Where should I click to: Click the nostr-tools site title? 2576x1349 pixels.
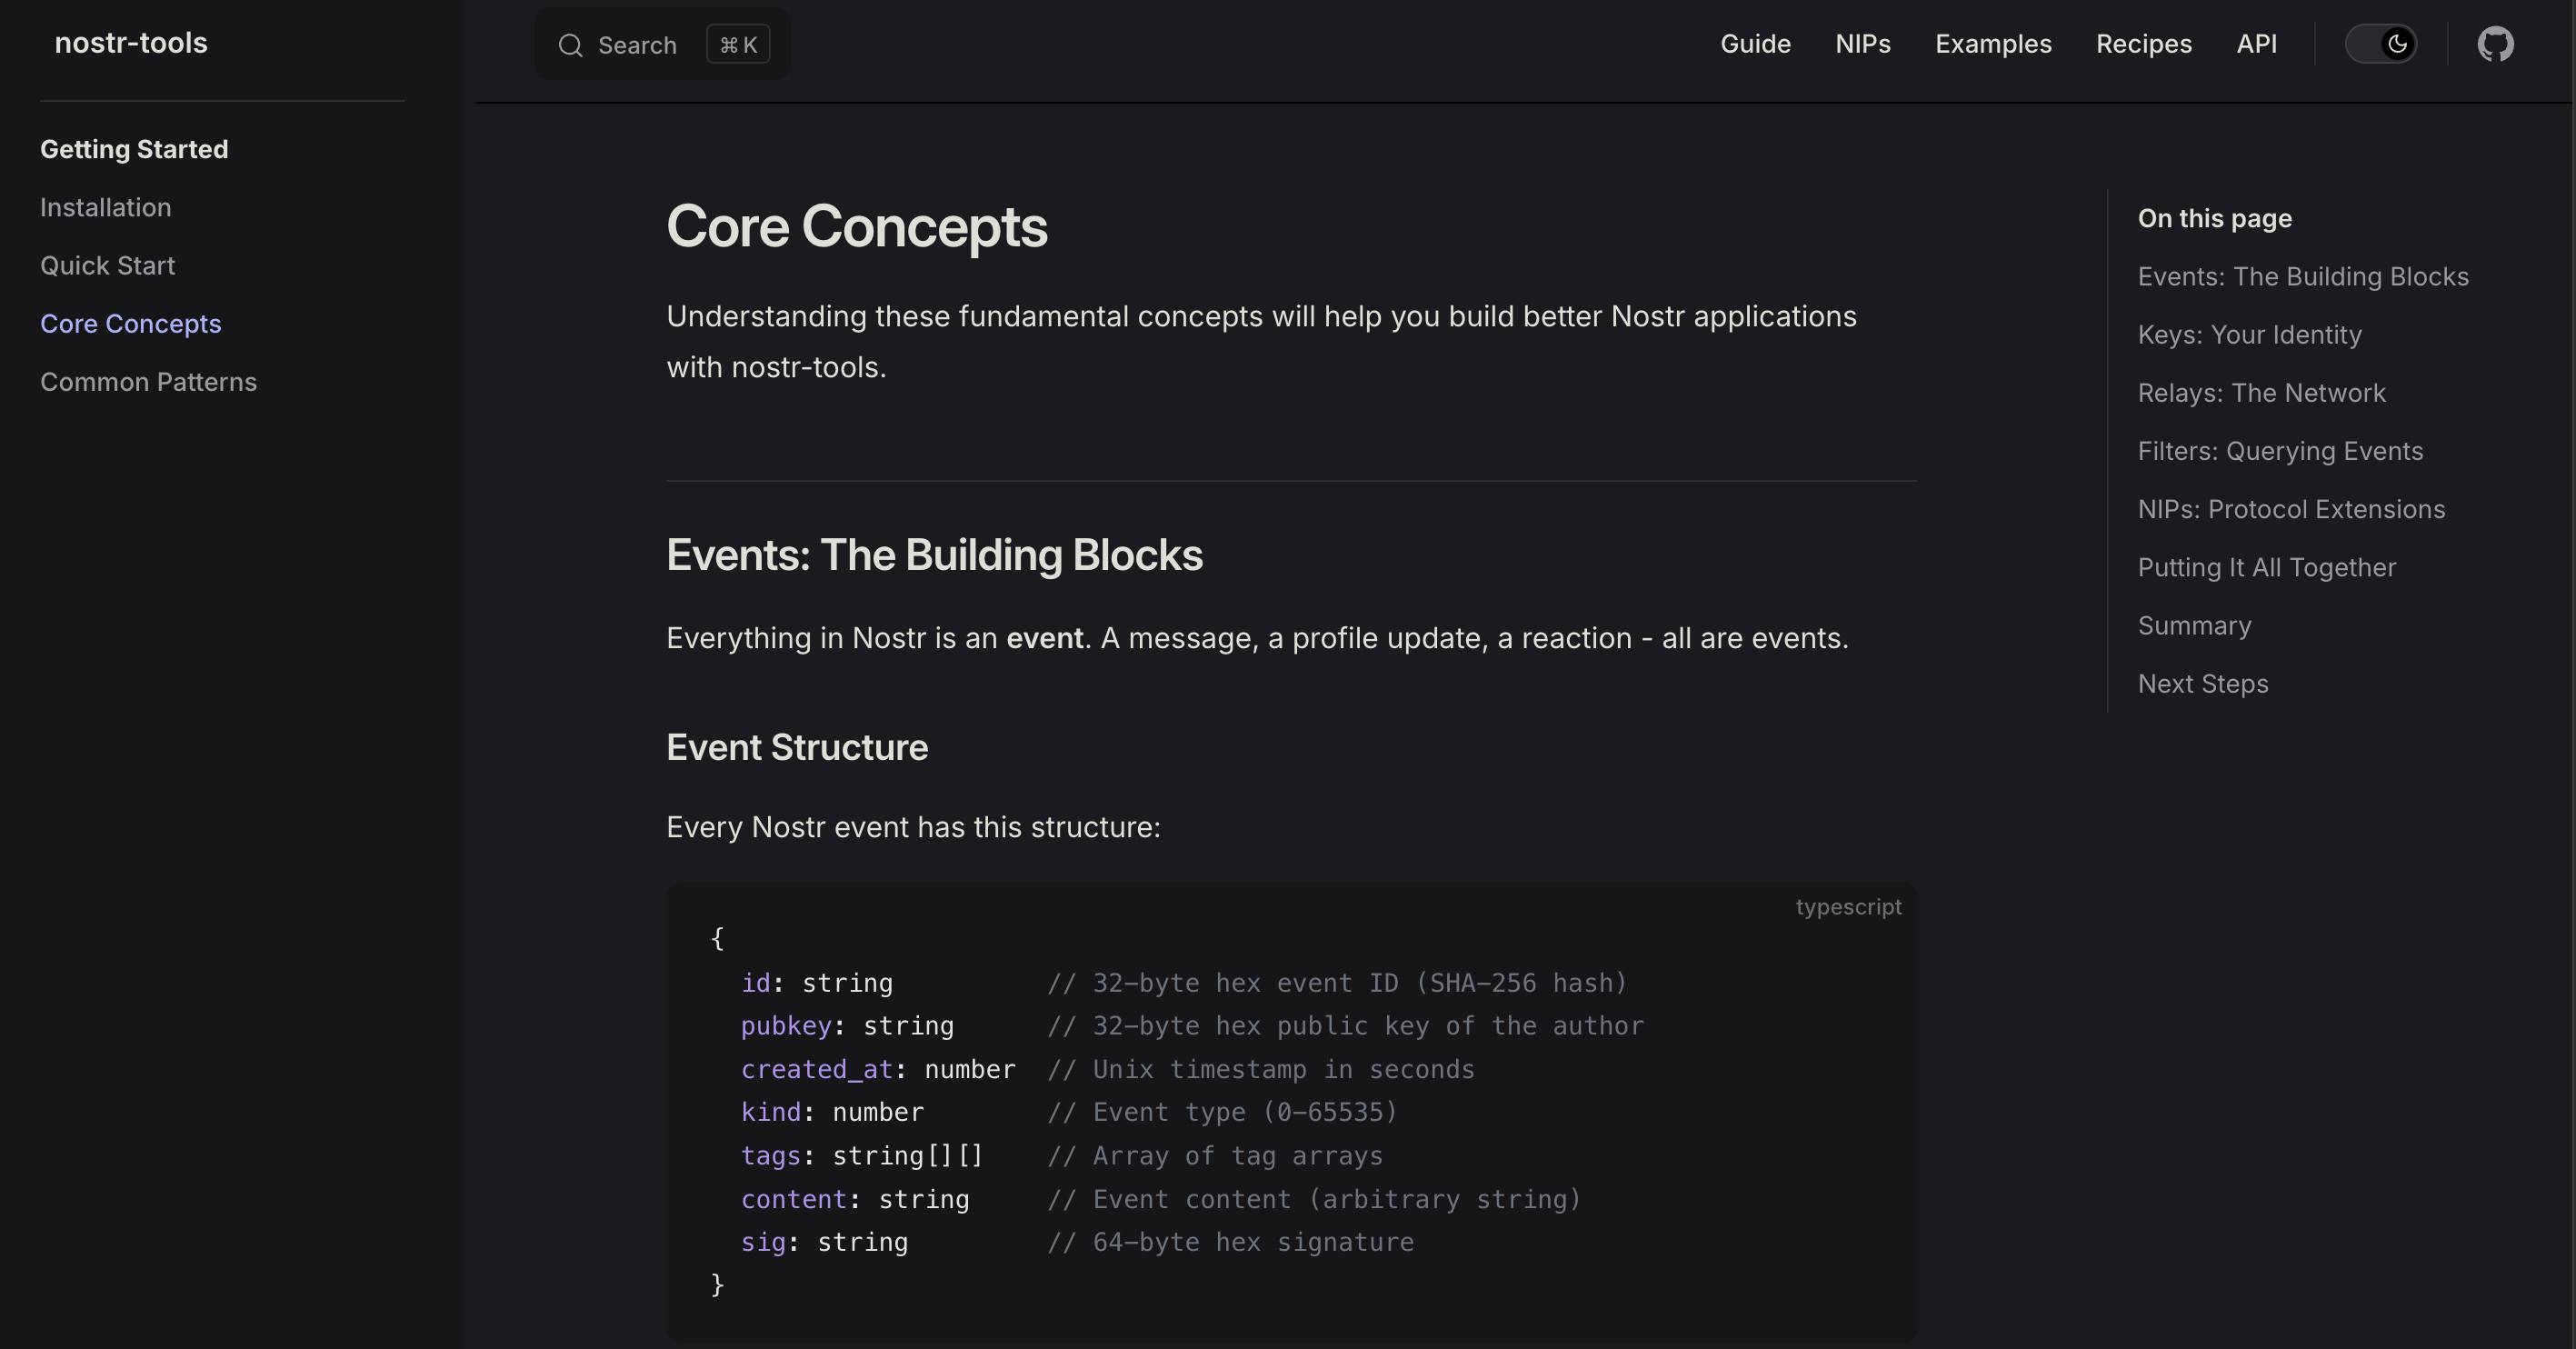click(x=131, y=43)
